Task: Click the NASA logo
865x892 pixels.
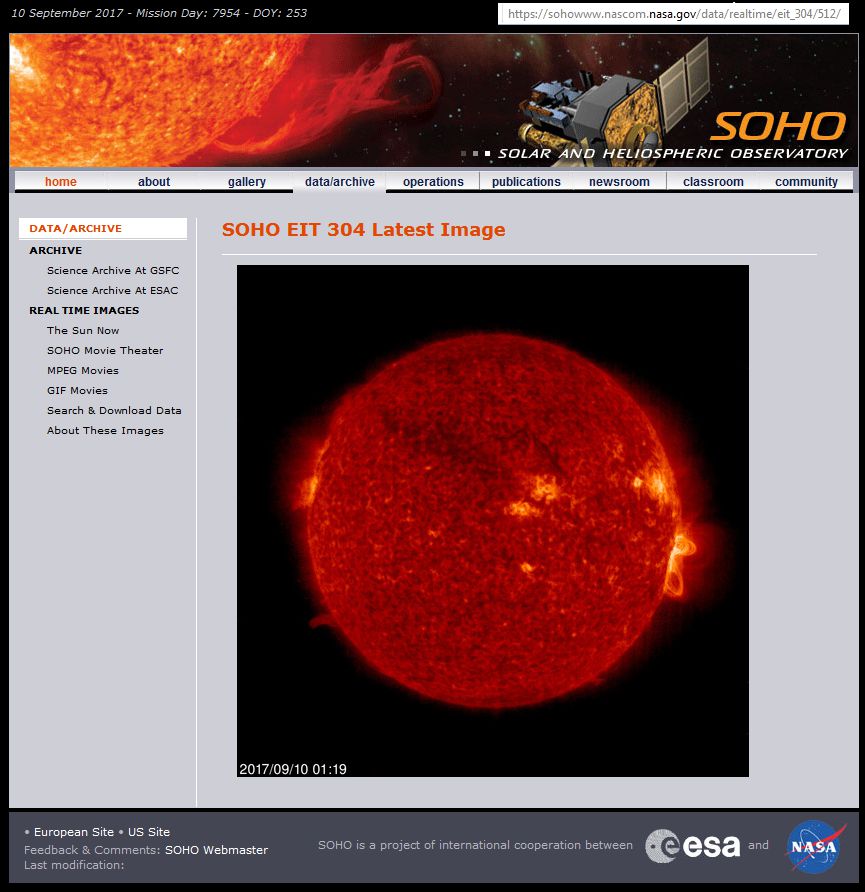Action: click(x=814, y=846)
